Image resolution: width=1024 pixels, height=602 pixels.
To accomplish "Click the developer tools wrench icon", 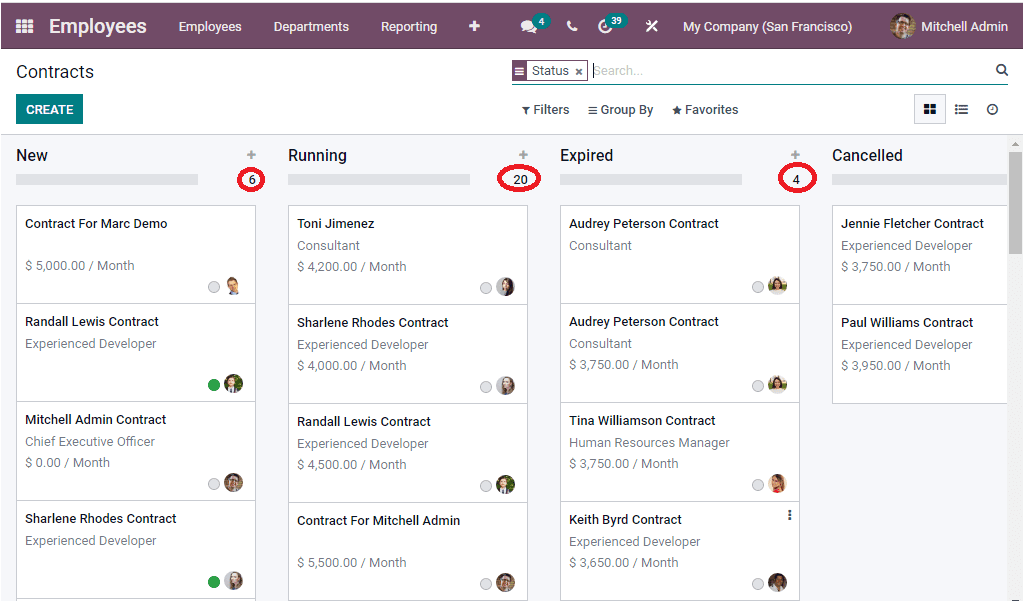I will (651, 26).
